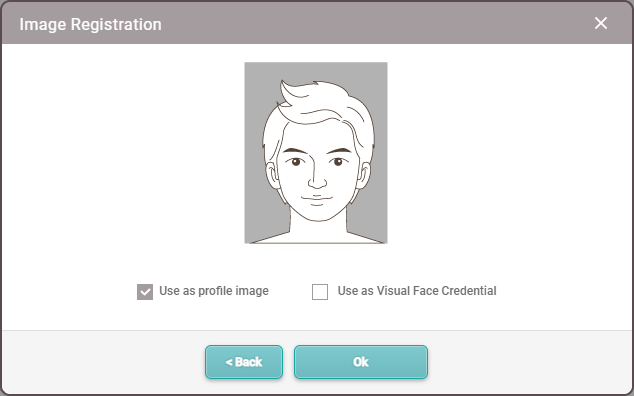Click the gray checkmark icon beside profile image
The width and height of the screenshot is (634, 396).
pos(145,292)
